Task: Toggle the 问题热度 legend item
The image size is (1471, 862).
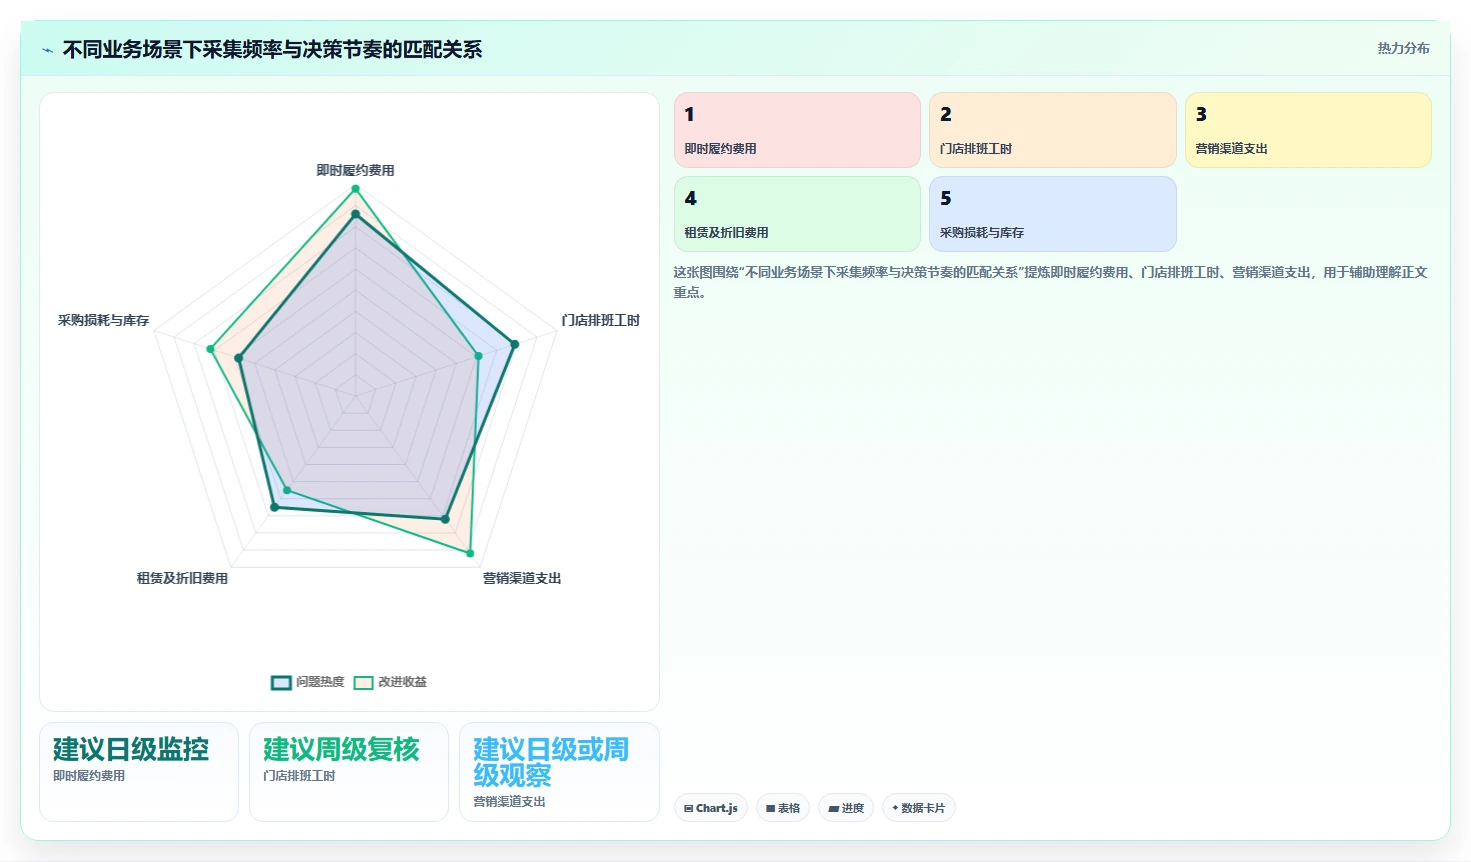Action: (308, 682)
